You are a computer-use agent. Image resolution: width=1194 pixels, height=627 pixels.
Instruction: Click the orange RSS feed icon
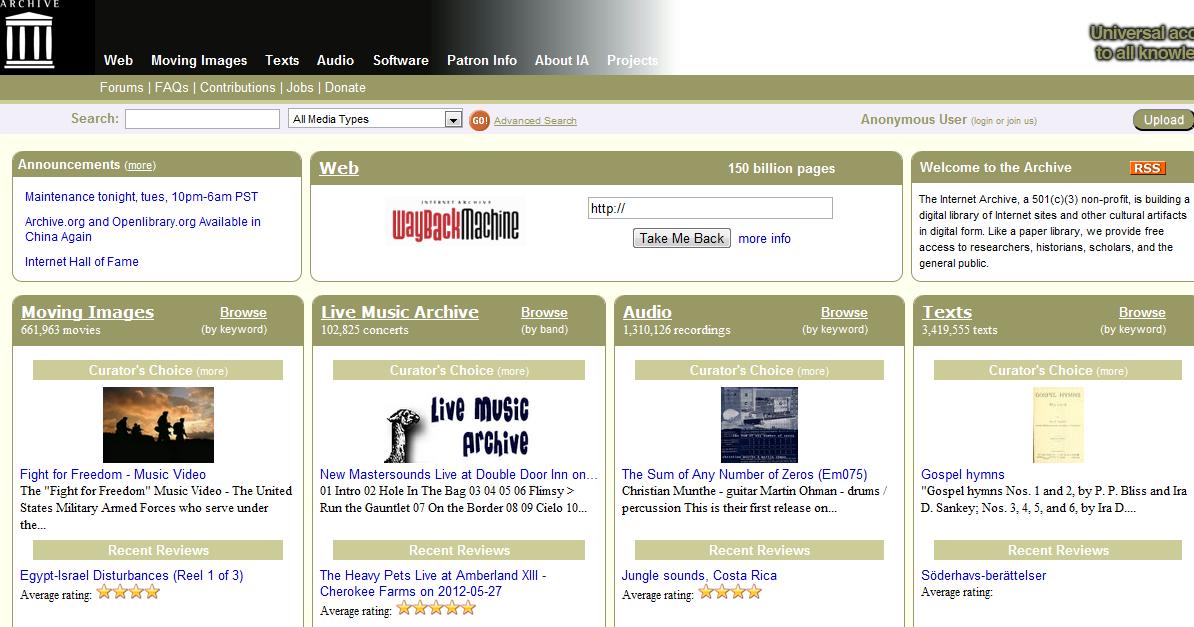[x=1147, y=168]
